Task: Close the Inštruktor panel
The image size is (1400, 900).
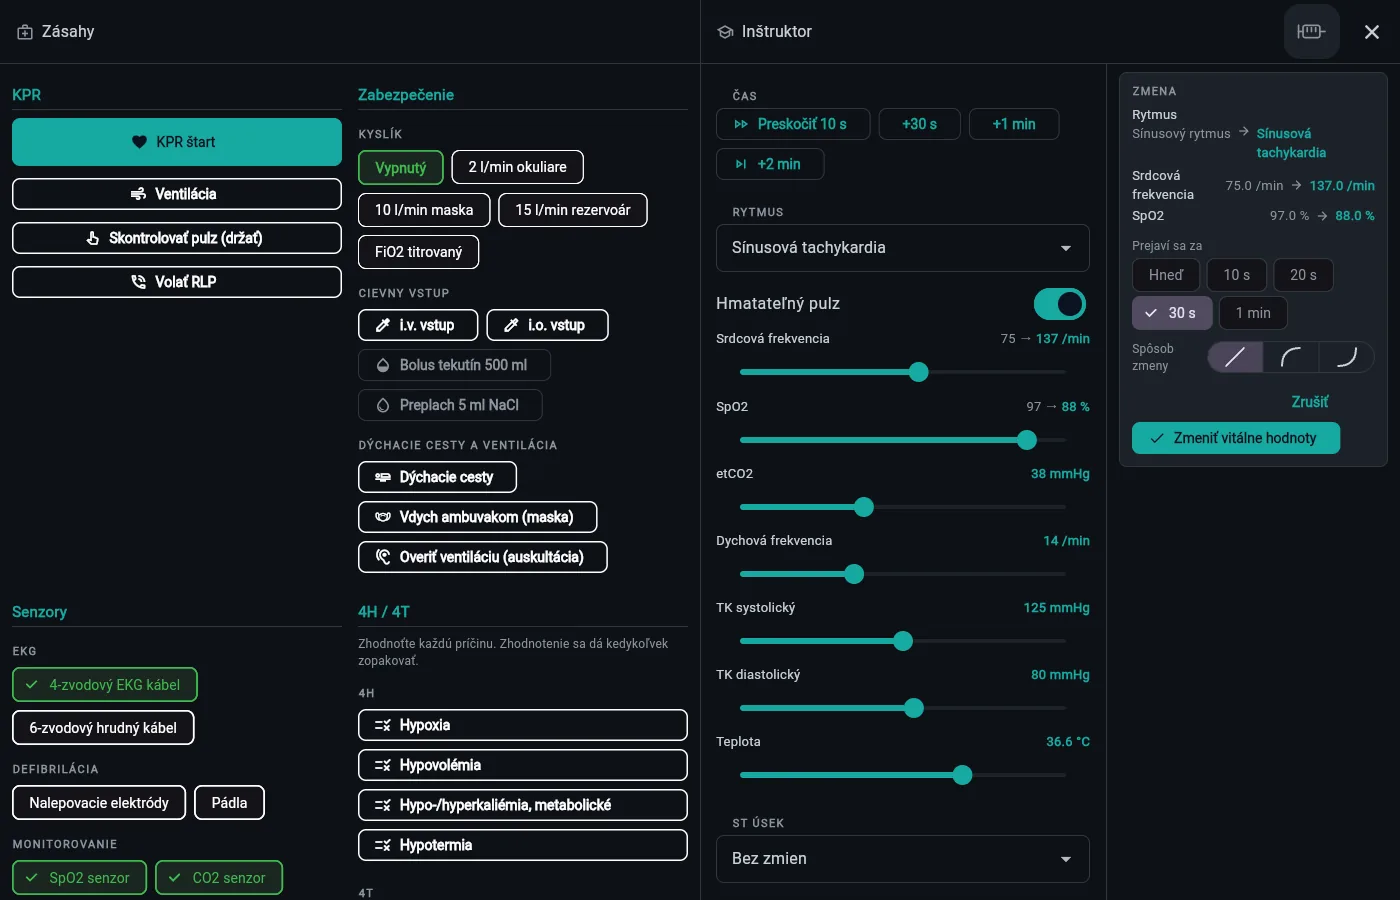Action: pyautogui.click(x=1372, y=32)
